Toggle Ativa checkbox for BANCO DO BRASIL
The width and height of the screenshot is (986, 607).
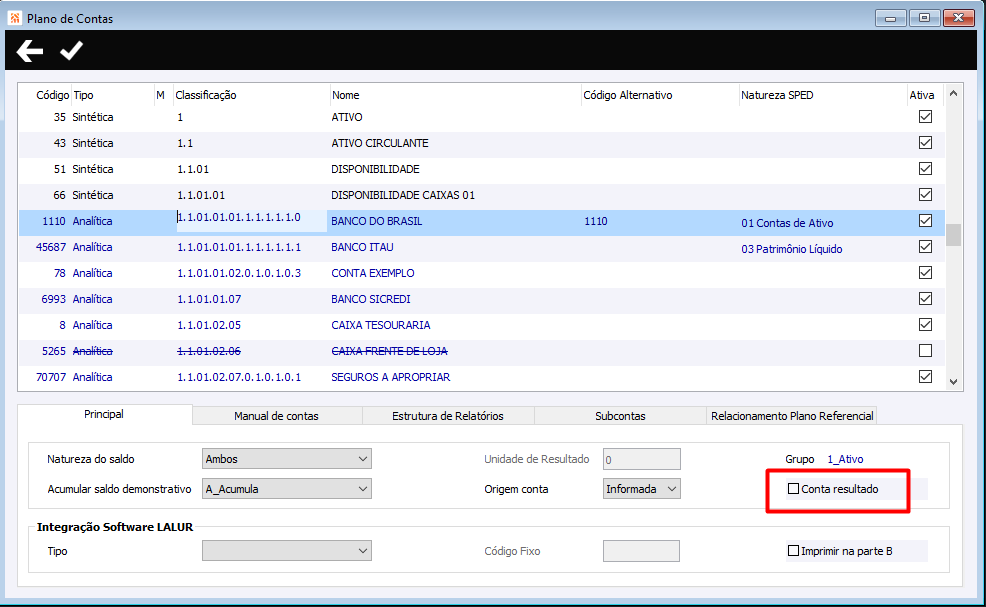click(x=925, y=221)
